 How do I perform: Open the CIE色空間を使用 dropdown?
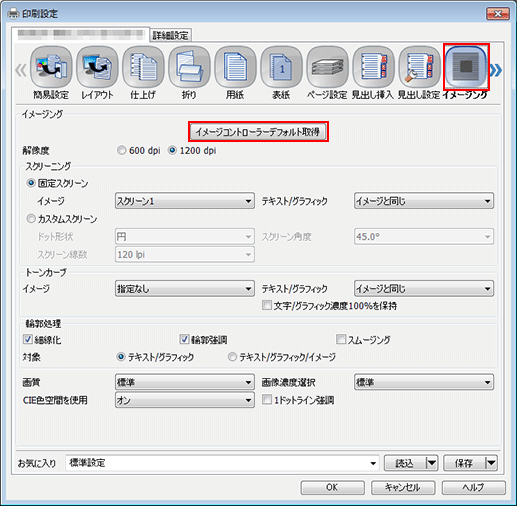pyautogui.click(x=185, y=400)
